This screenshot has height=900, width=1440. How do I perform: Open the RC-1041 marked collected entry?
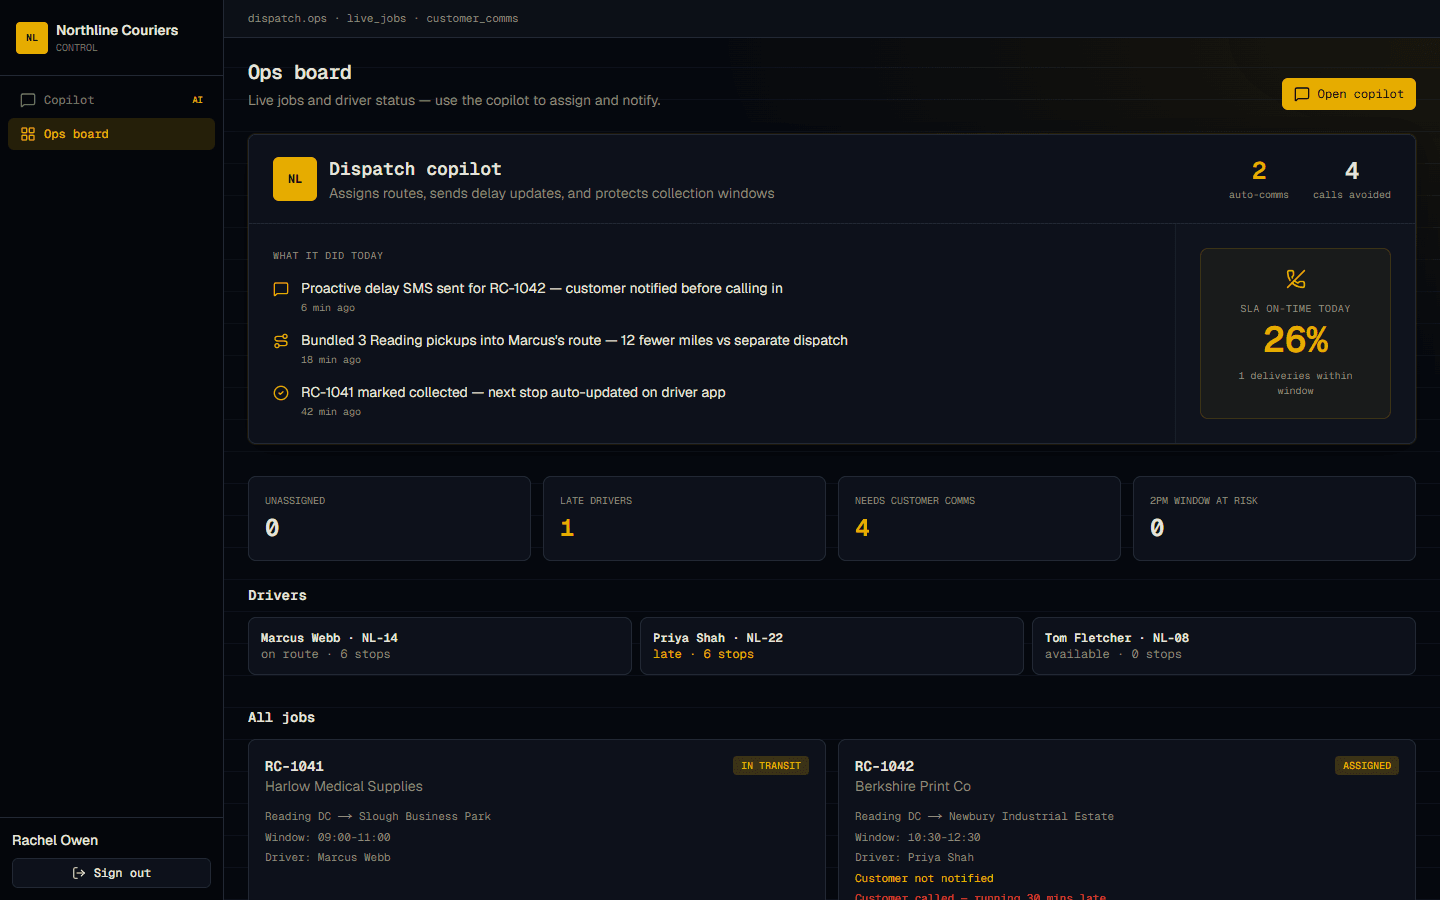click(711, 401)
